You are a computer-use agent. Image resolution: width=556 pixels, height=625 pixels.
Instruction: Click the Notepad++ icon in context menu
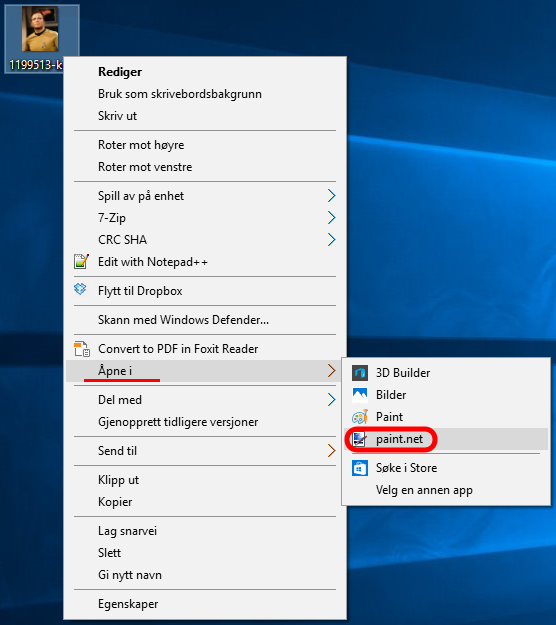coord(81,261)
